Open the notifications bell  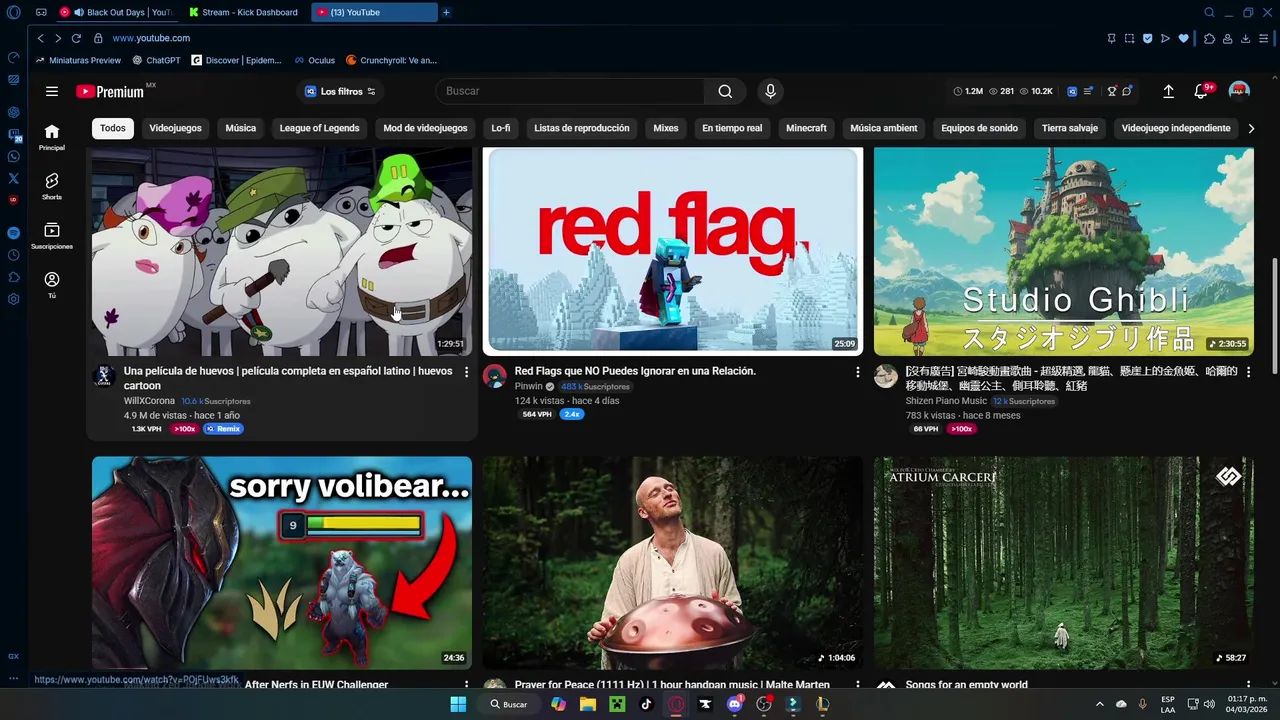click(1201, 91)
